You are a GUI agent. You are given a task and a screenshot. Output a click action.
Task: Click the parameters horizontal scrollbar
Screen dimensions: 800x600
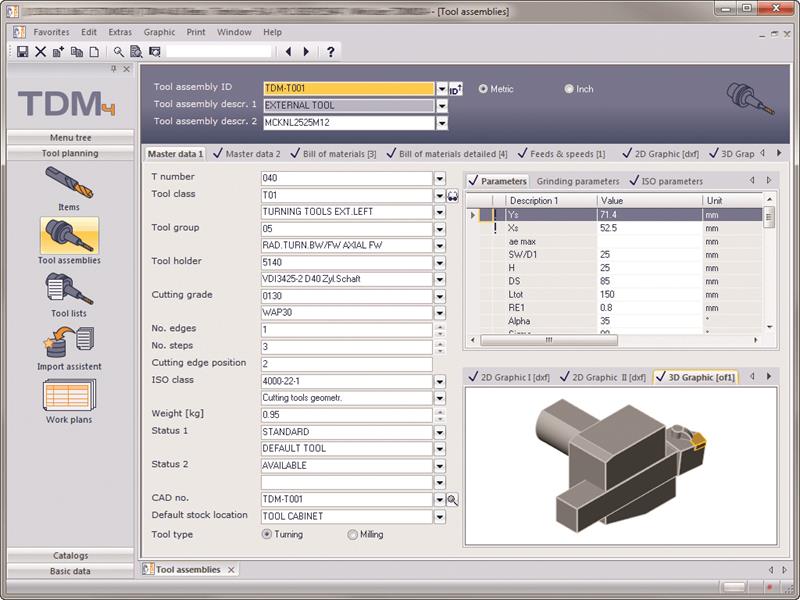click(548, 340)
